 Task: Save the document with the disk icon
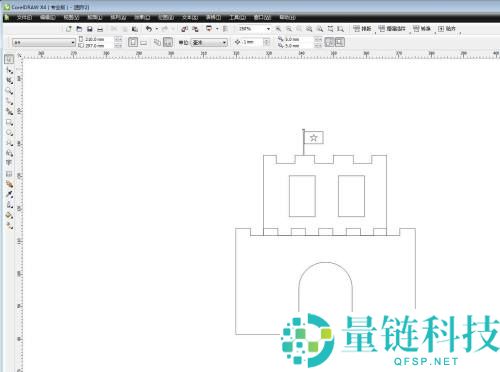89,29
